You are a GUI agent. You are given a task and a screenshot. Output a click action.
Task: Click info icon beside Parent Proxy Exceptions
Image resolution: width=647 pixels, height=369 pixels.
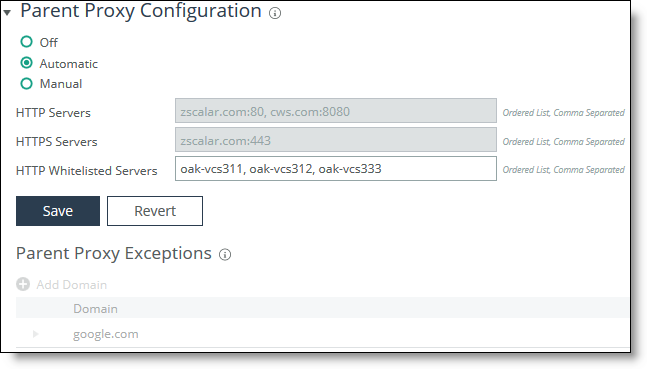click(225, 255)
